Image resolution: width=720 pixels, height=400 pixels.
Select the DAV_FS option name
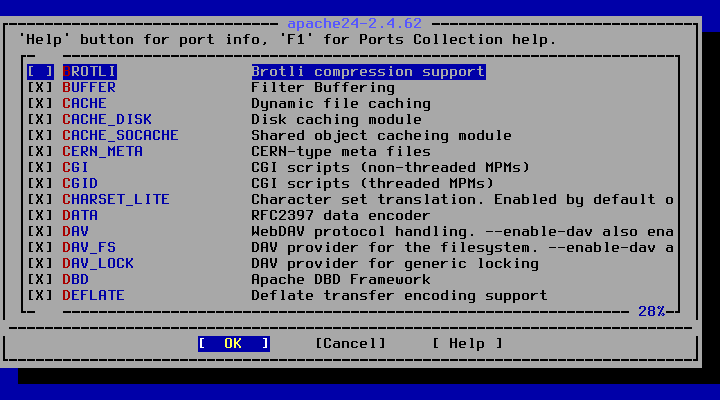(x=89, y=248)
